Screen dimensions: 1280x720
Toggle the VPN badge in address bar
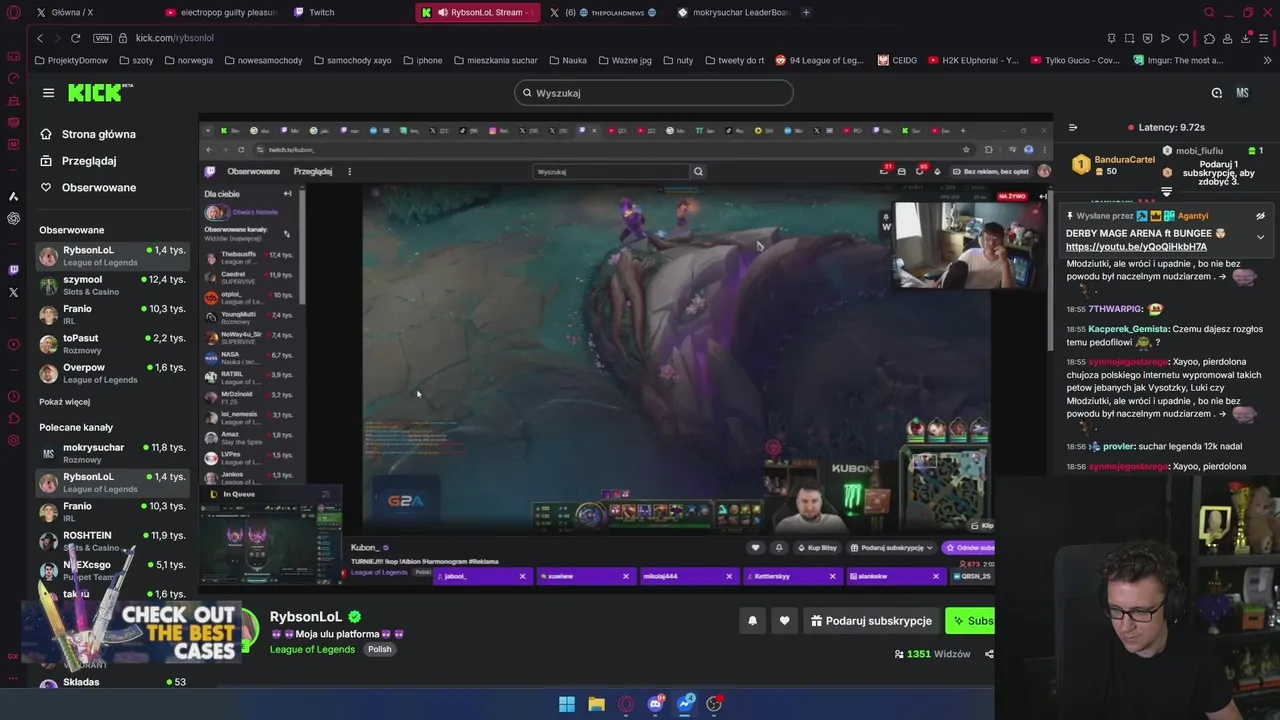102,38
